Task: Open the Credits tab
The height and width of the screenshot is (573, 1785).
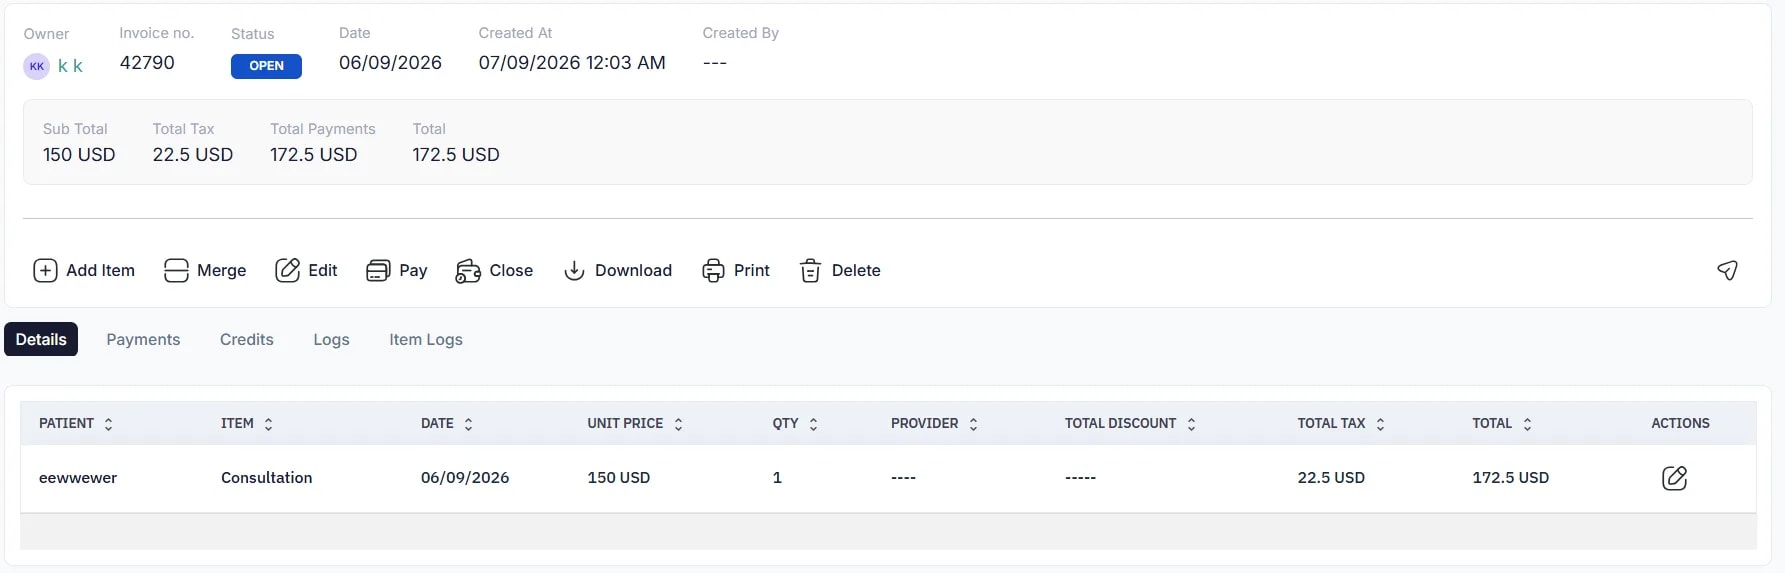Action: (x=247, y=339)
